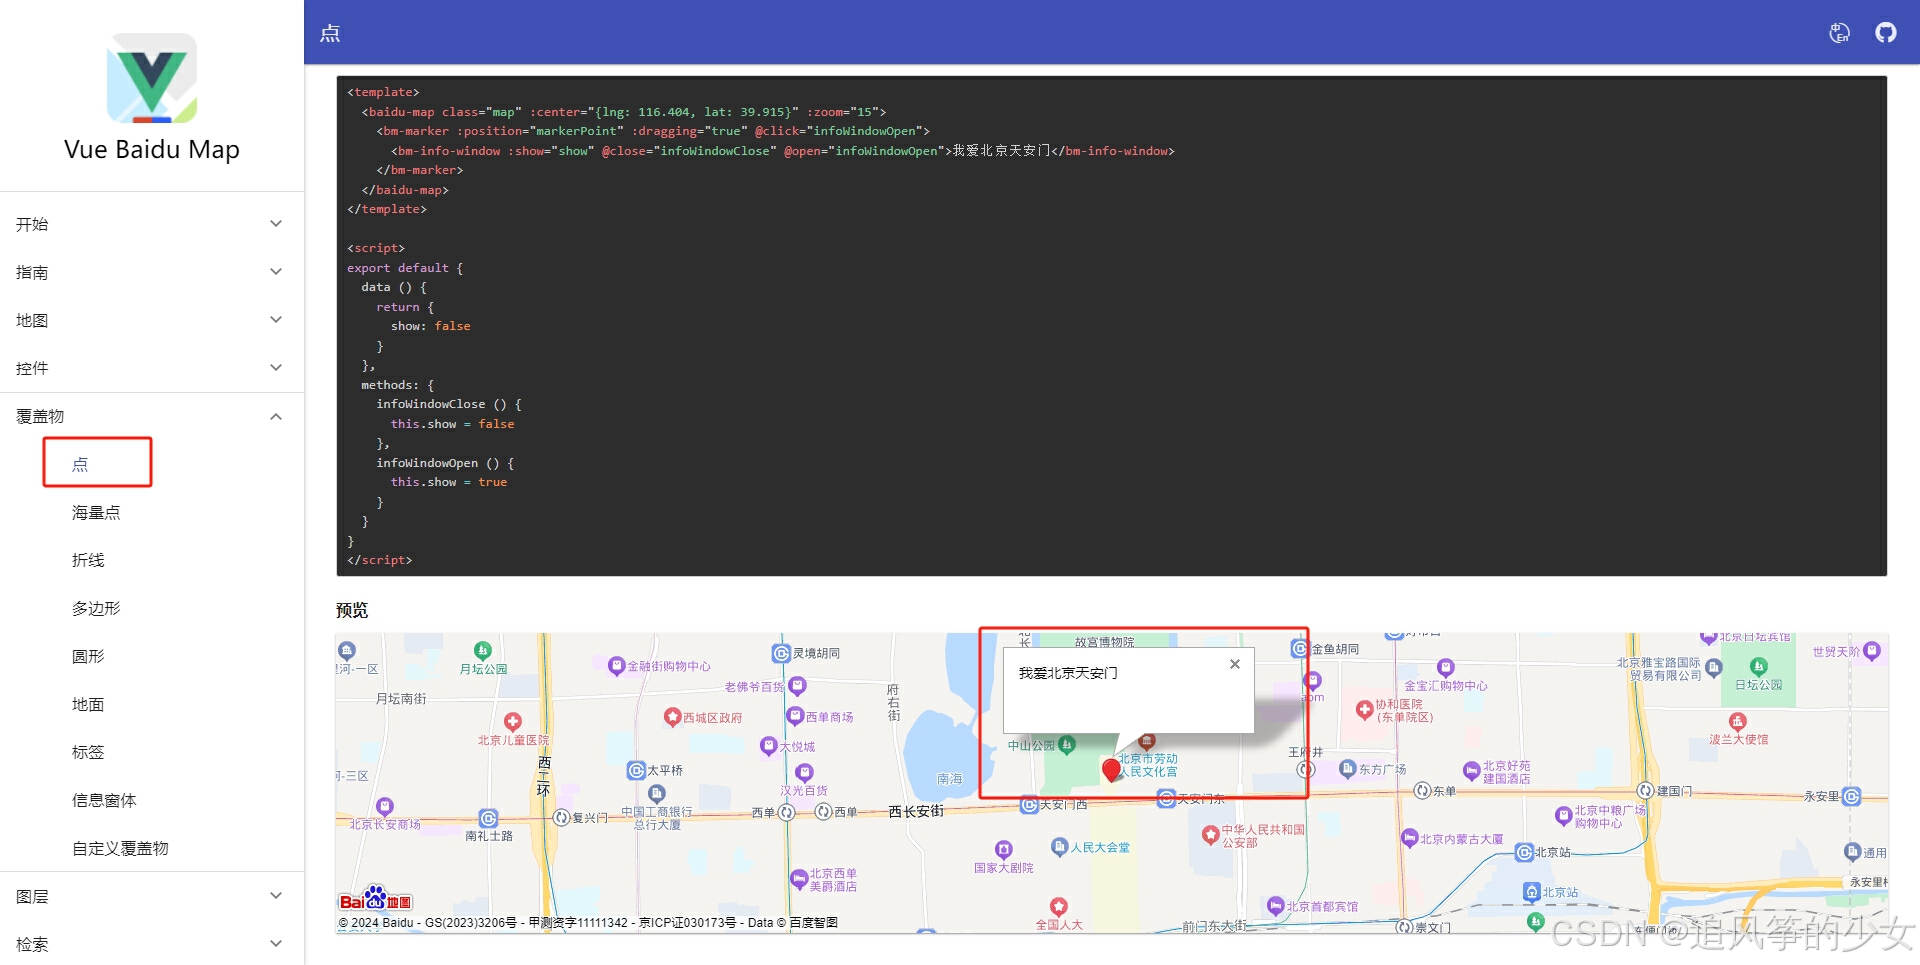Click the 我爱北京天安门 info window text

[x=1068, y=673]
